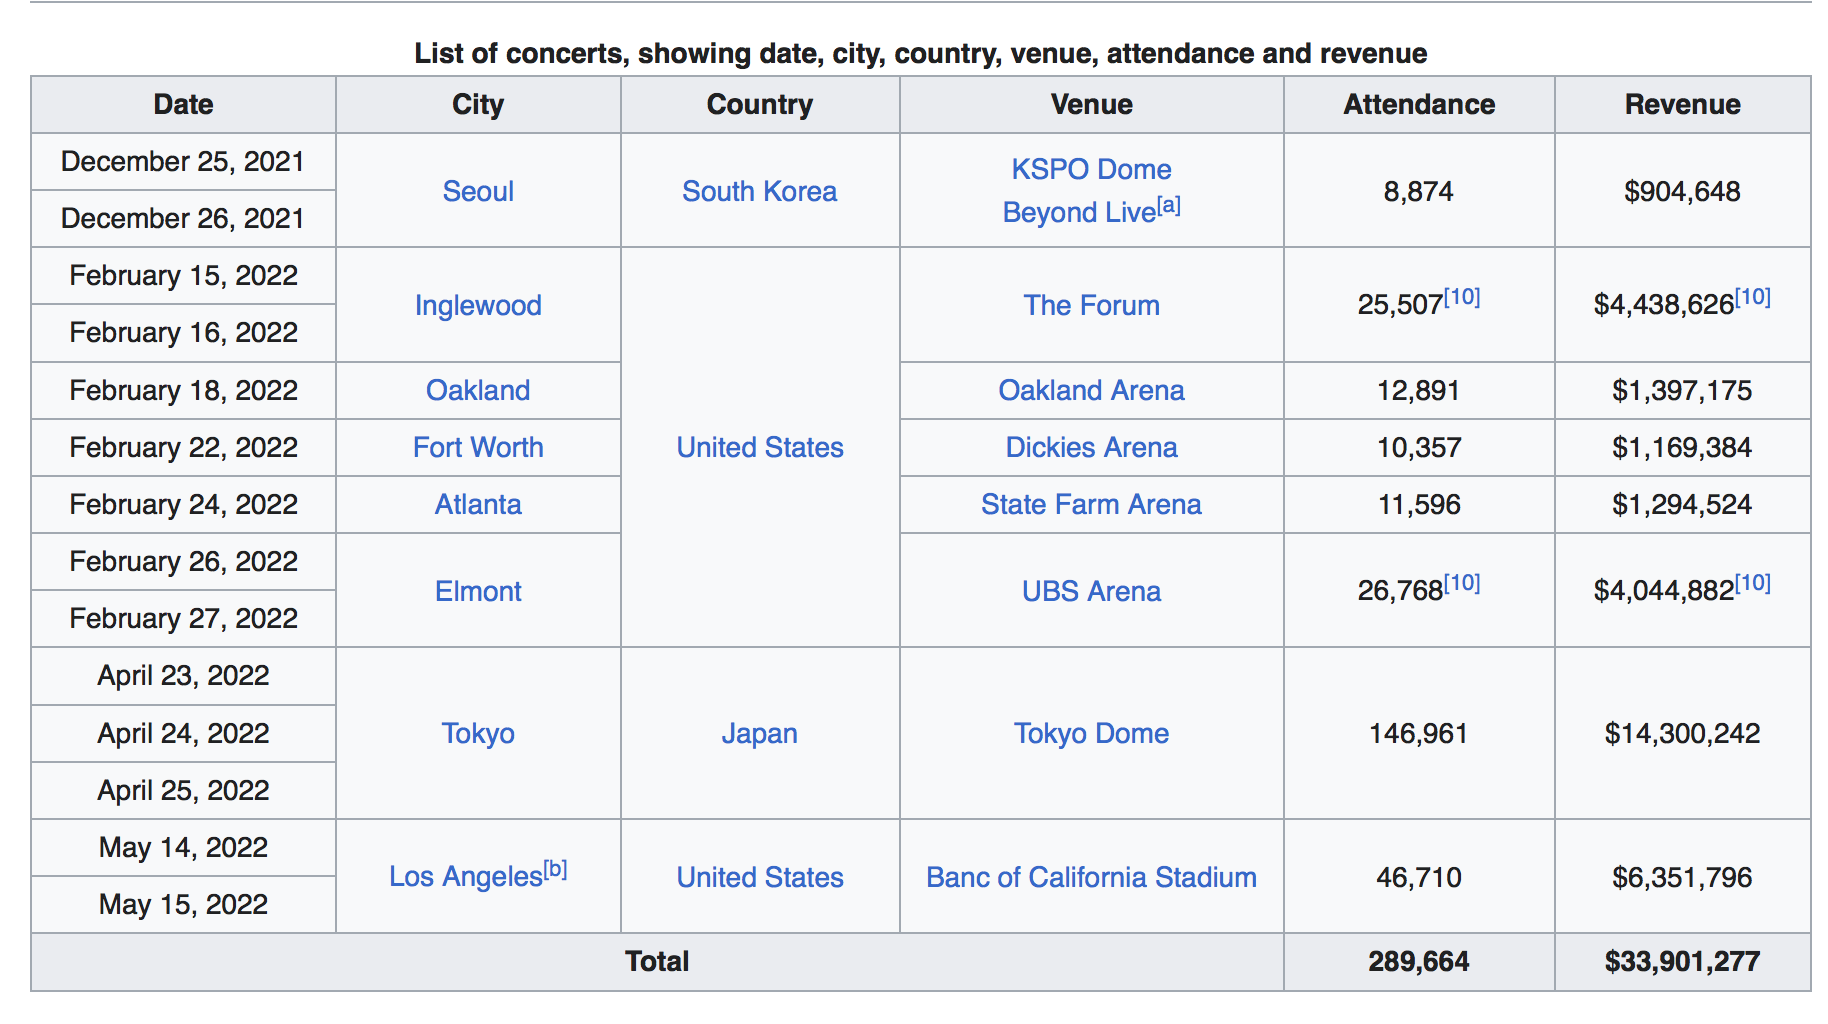The image size is (1828, 1024).
Task: Open The Forum venue link
Action: pos(1091,305)
